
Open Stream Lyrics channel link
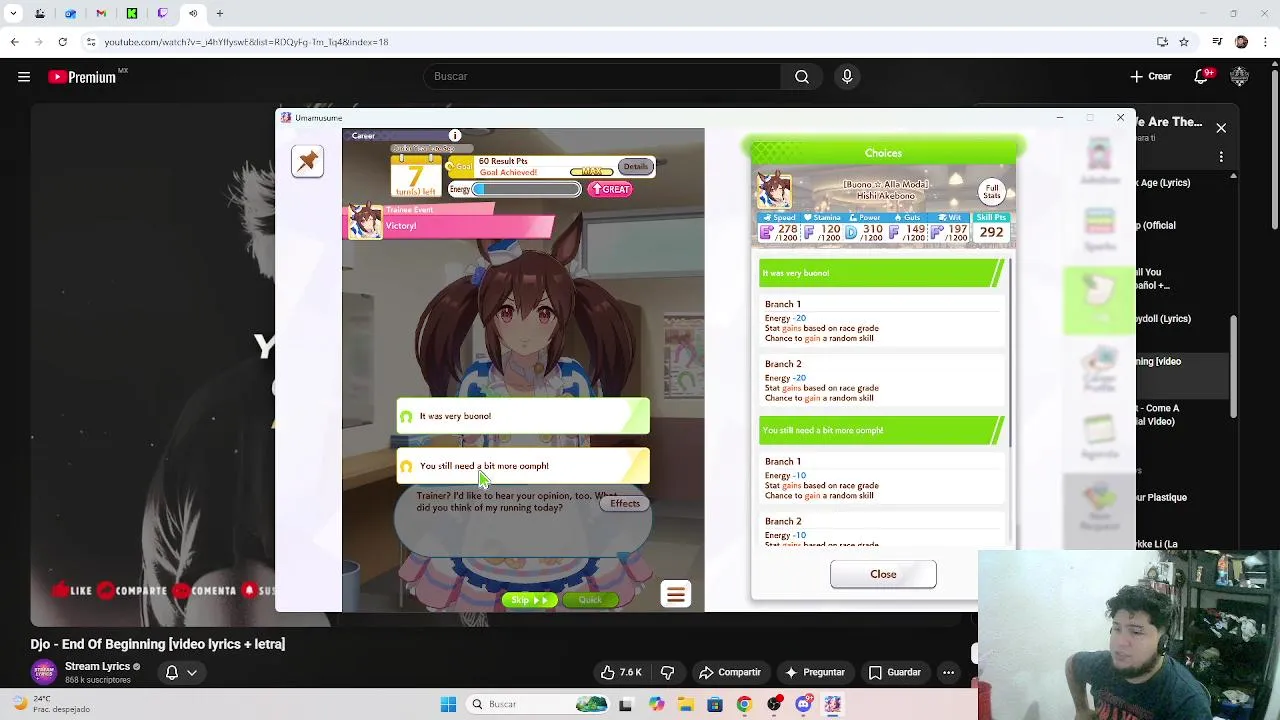(97, 666)
